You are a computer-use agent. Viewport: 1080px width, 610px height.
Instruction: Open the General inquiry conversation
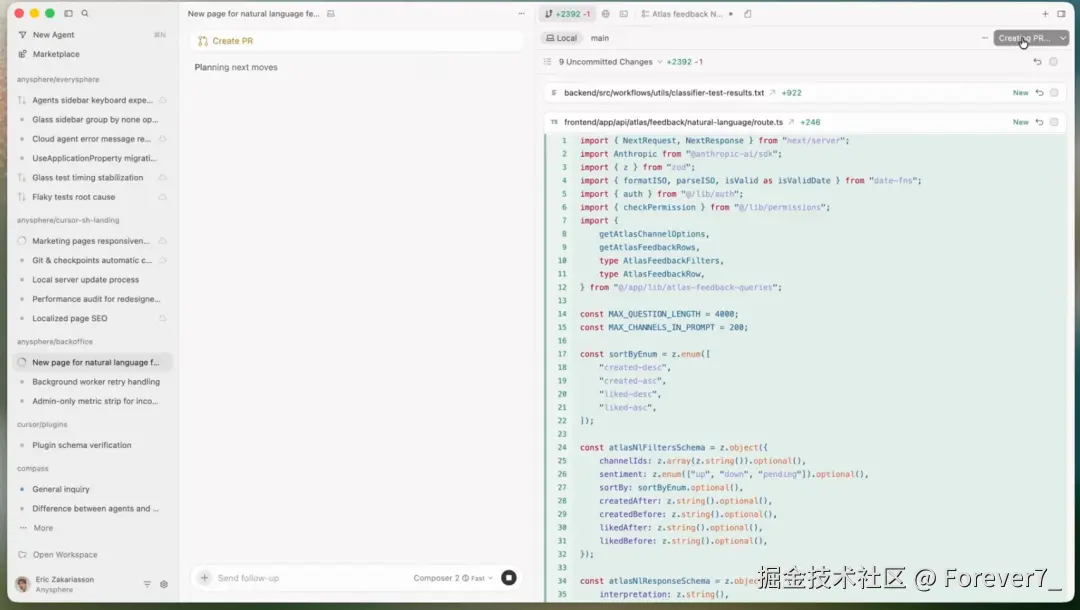pyautogui.click(x=92, y=489)
